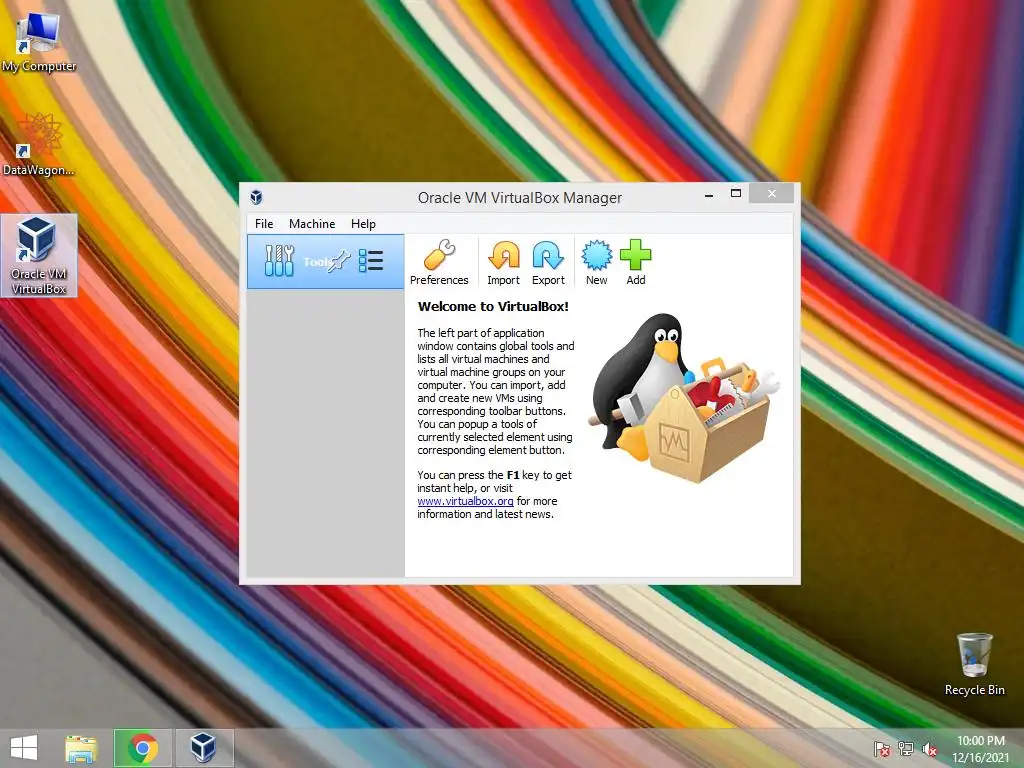The height and width of the screenshot is (768, 1024).
Task: Select the My Computer desktop icon
Action: tap(39, 40)
